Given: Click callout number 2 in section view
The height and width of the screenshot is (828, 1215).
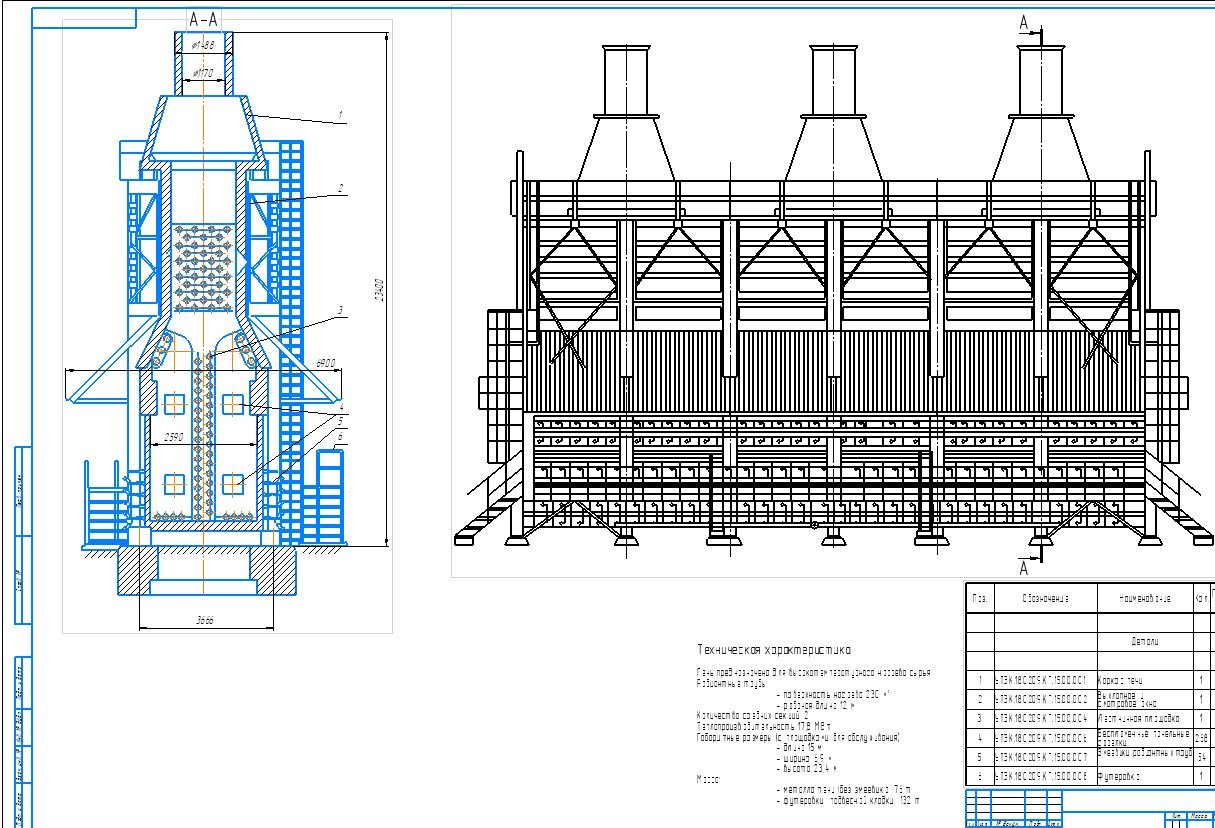Looking at the screenshot, I should pyautogui.click(x=340, y=188).
